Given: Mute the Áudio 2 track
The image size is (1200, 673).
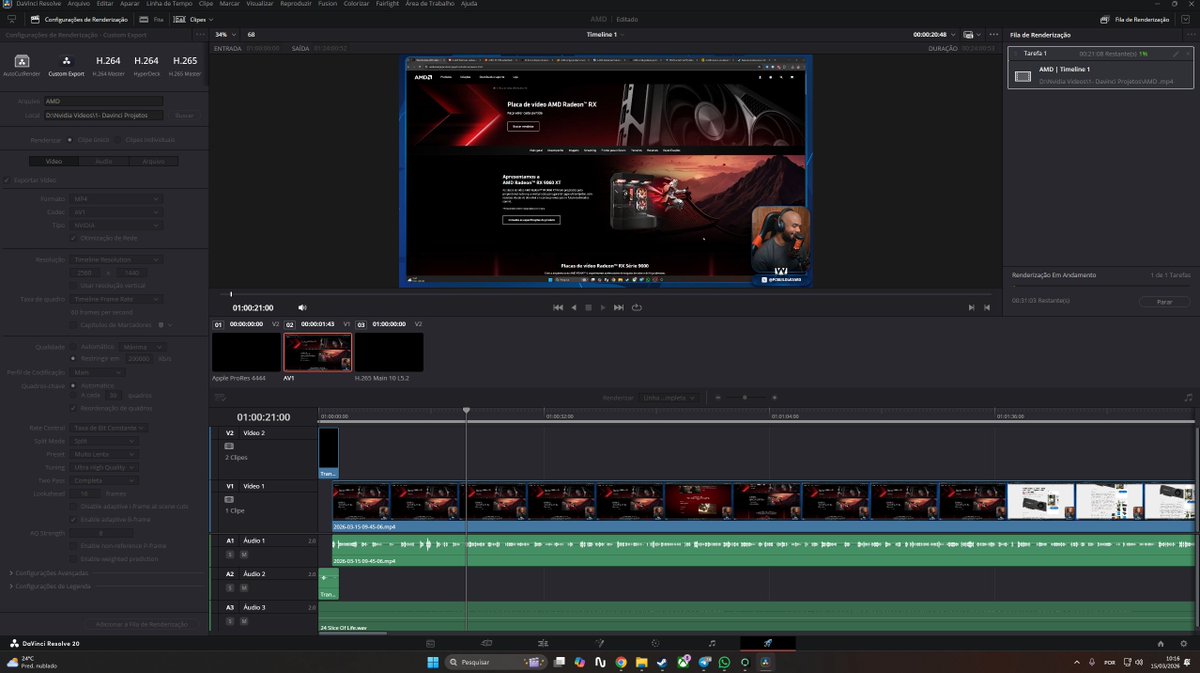Looking at the screenshot, I should click(x=243, y=588).
